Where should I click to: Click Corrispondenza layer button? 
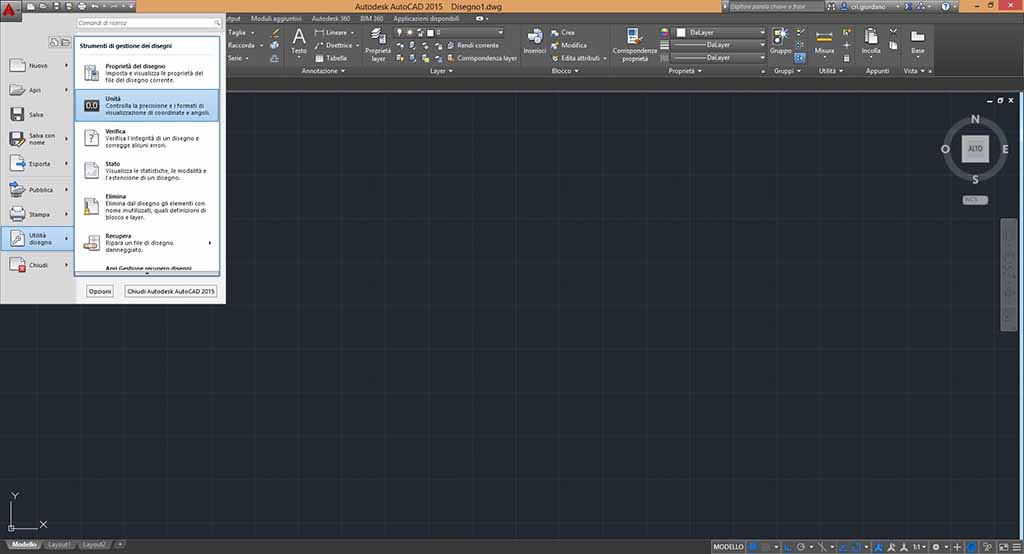pos(482,58)
